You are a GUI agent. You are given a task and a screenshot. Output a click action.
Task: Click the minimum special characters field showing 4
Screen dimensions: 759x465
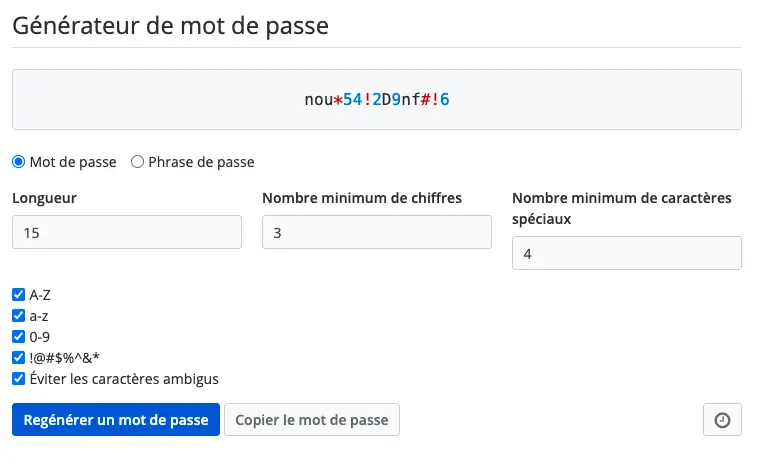pos(627,253)
